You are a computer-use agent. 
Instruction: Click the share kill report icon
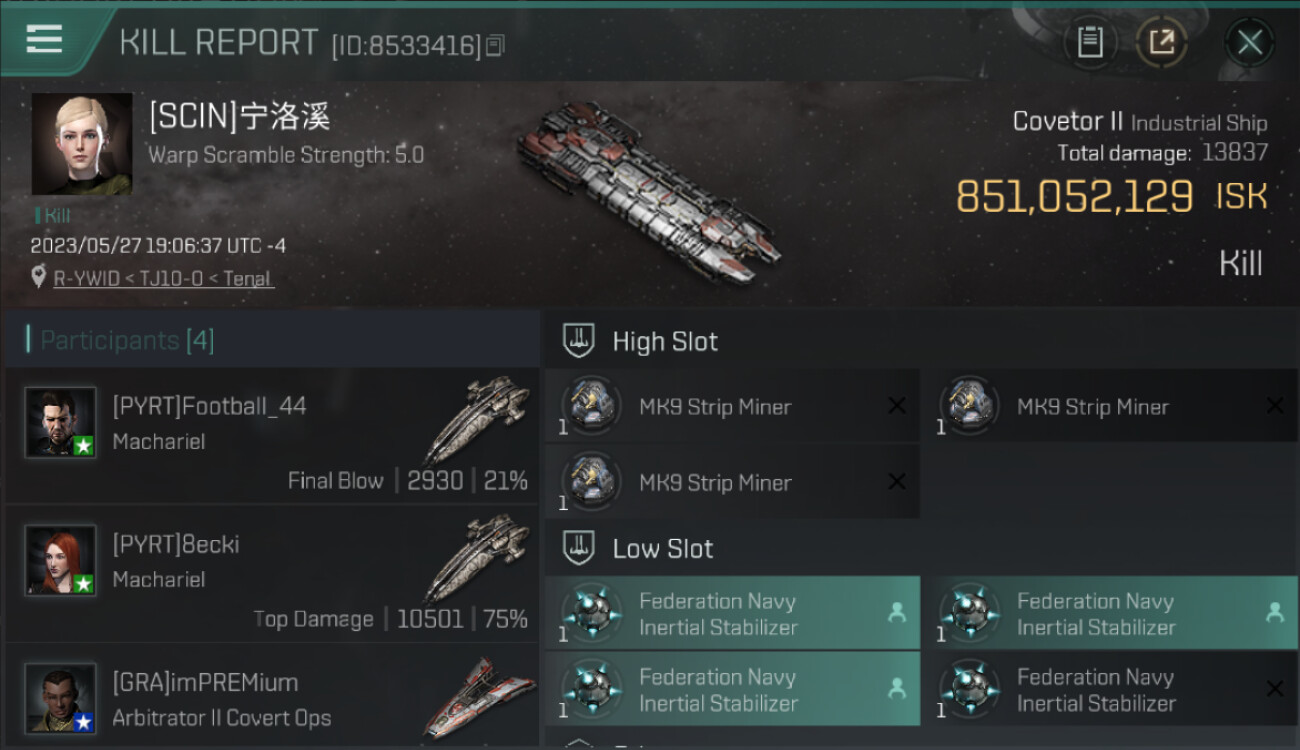pyautogui.click(x=1161, y=42)
